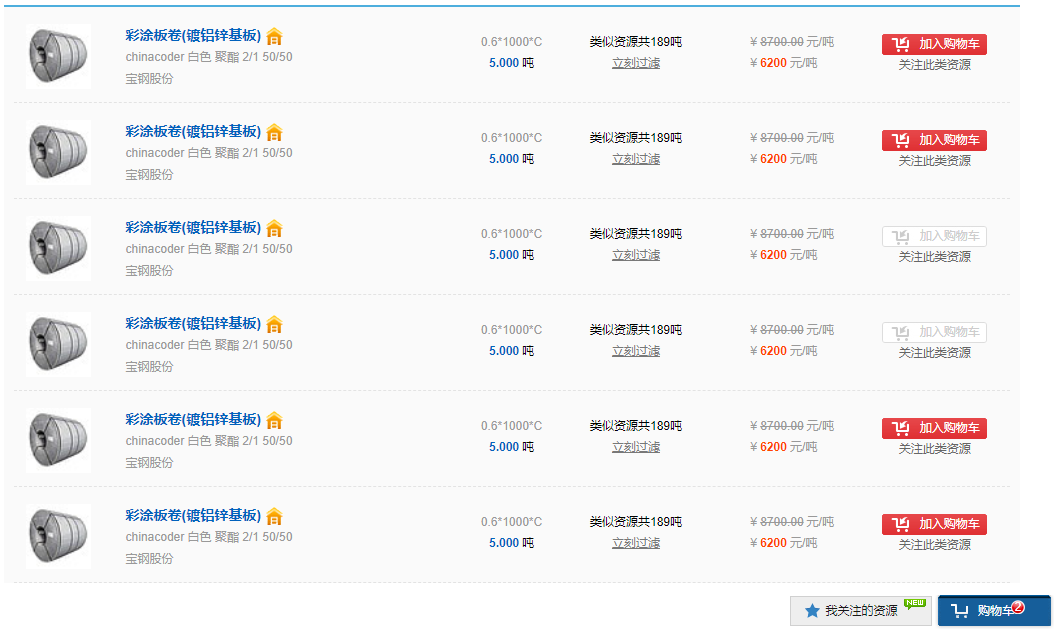The height and width of the screenshot is (632, 1056).
Task: Open third row 彩涂板卷(镀铝锌基板) title link
Action: 193,228
